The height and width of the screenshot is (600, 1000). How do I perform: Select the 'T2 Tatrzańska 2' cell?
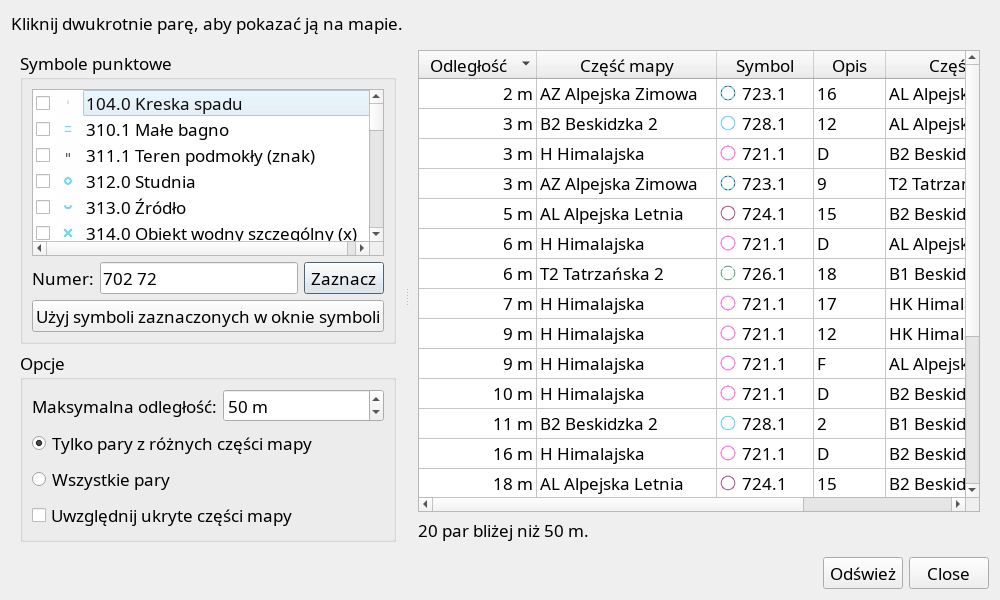(626, 274)
